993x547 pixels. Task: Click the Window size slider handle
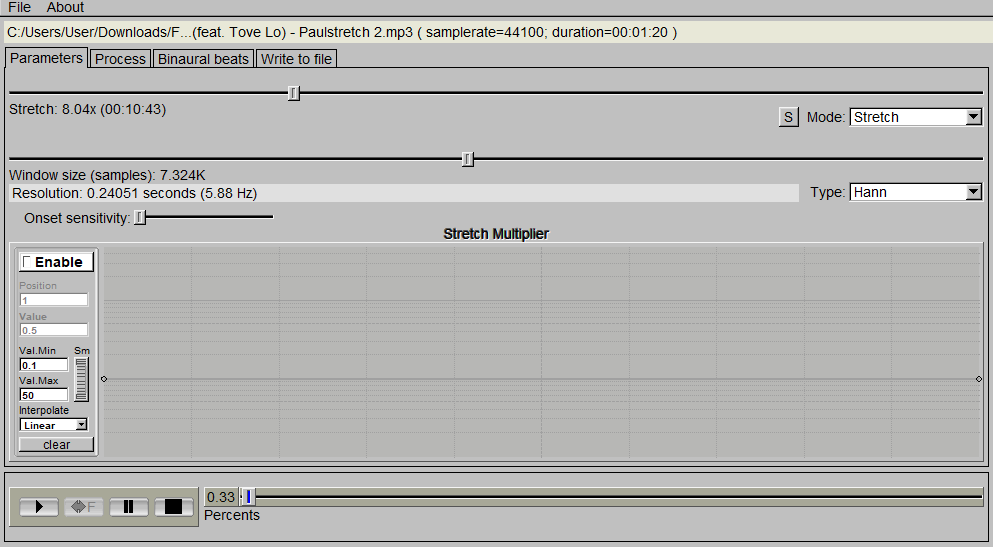coord(467,159)
